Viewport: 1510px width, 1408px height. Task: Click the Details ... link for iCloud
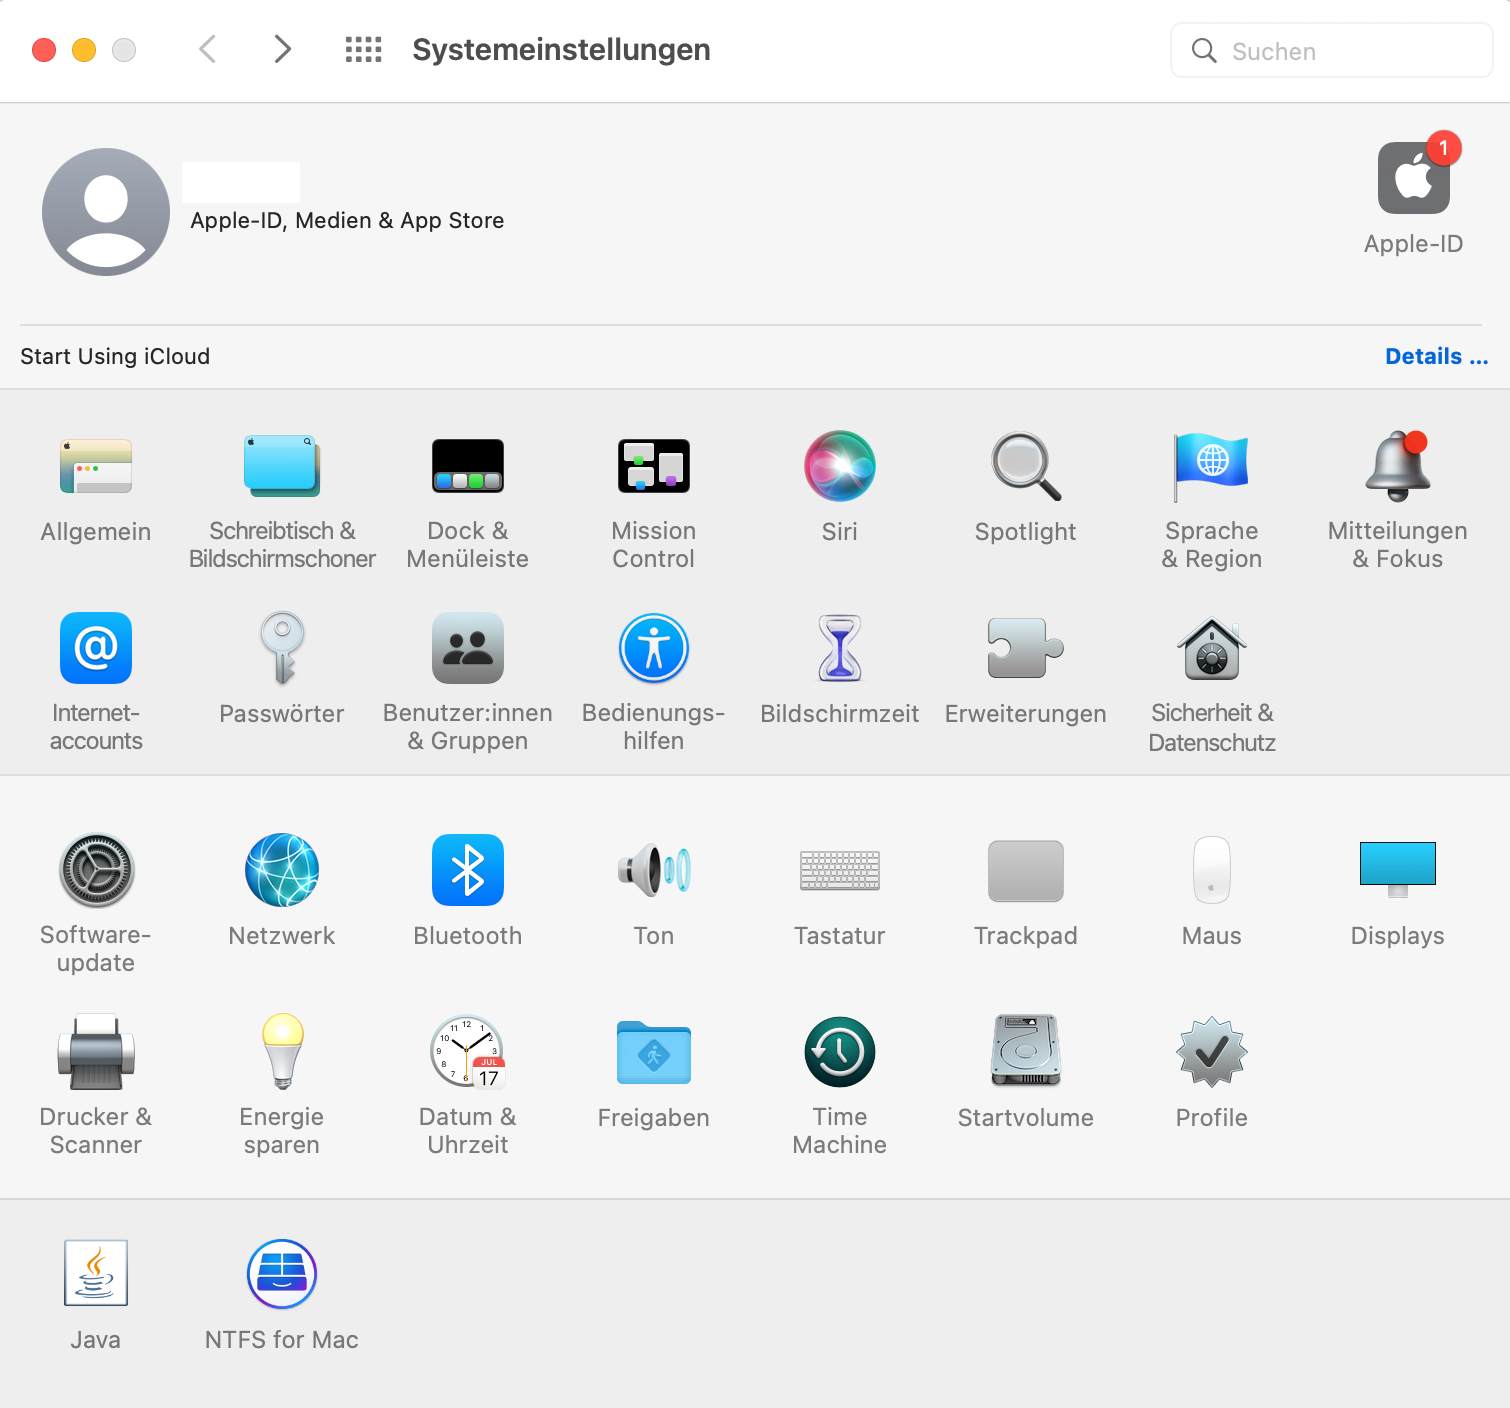[x=1436, y=357]
